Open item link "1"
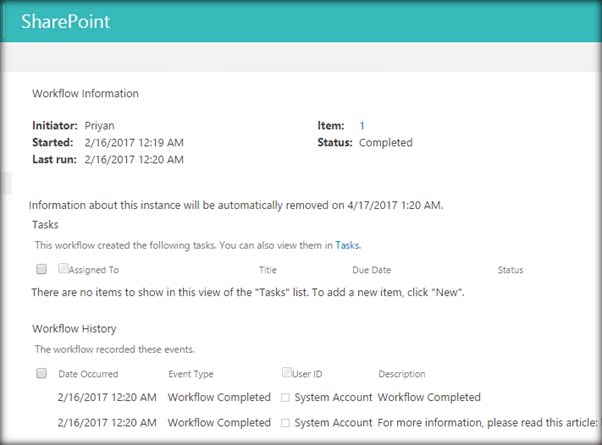Viewport: 602px width, 445px height. (362, 125)
